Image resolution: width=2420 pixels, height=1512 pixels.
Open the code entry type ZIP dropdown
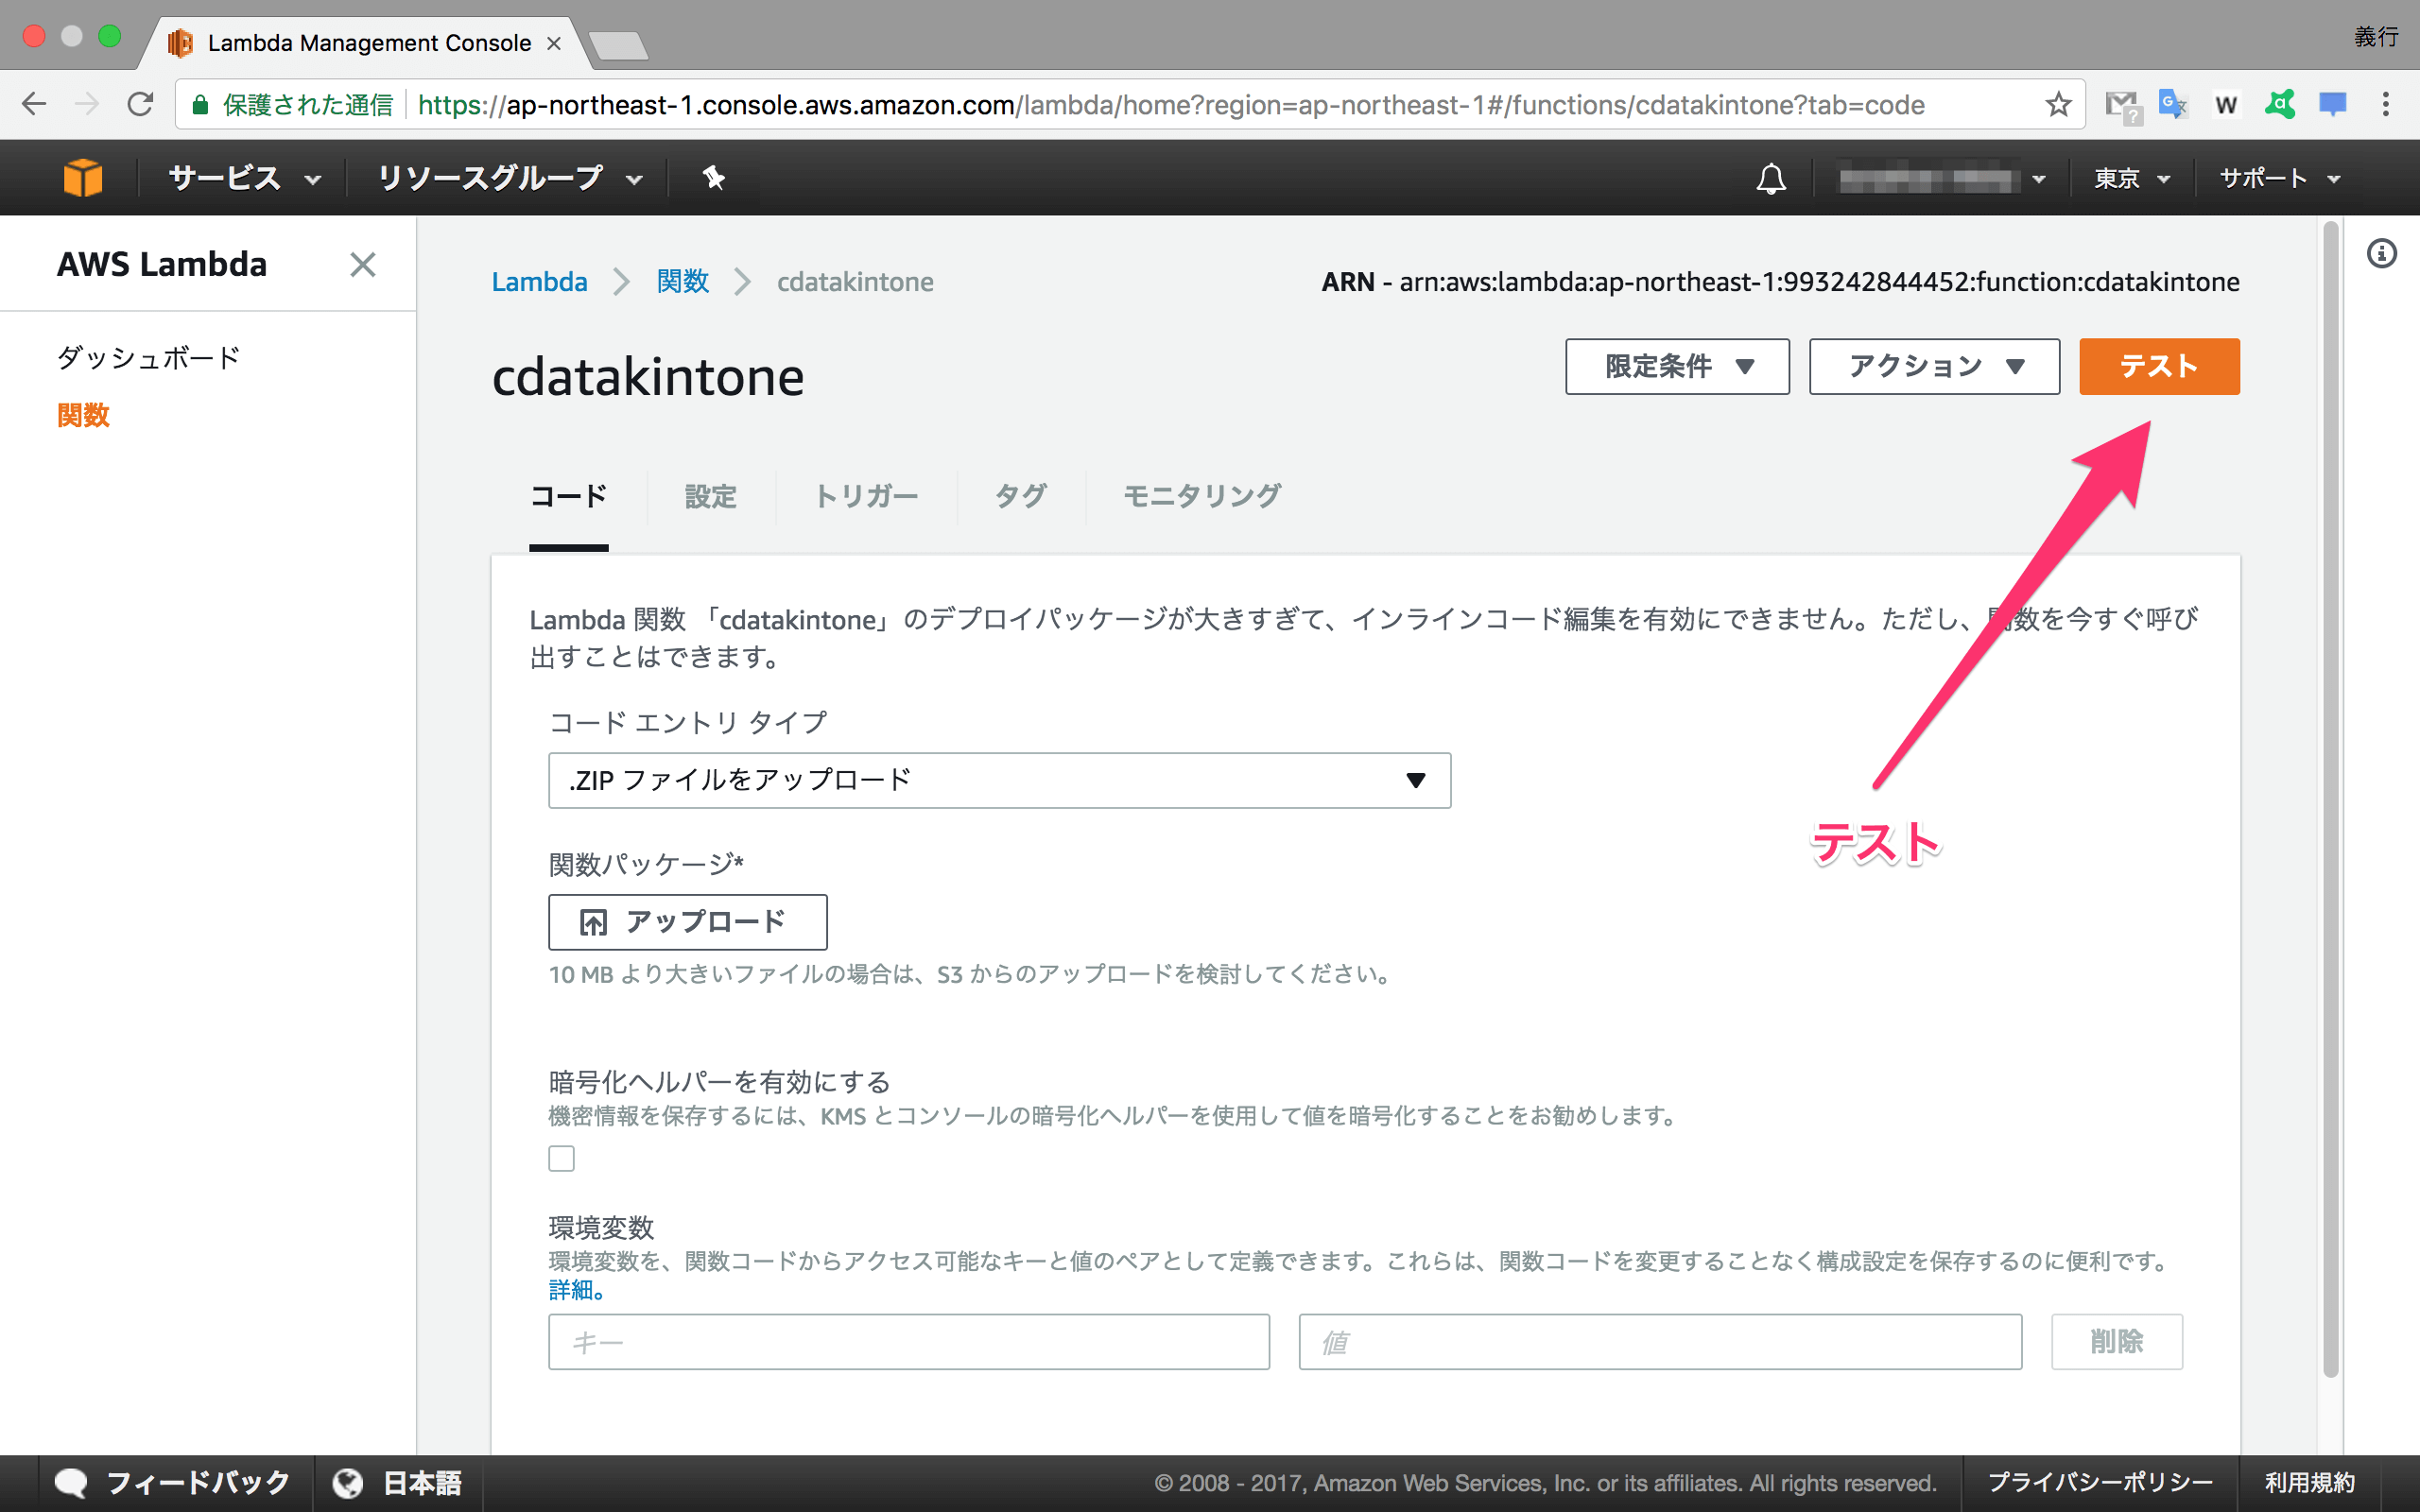pos(999,780)
